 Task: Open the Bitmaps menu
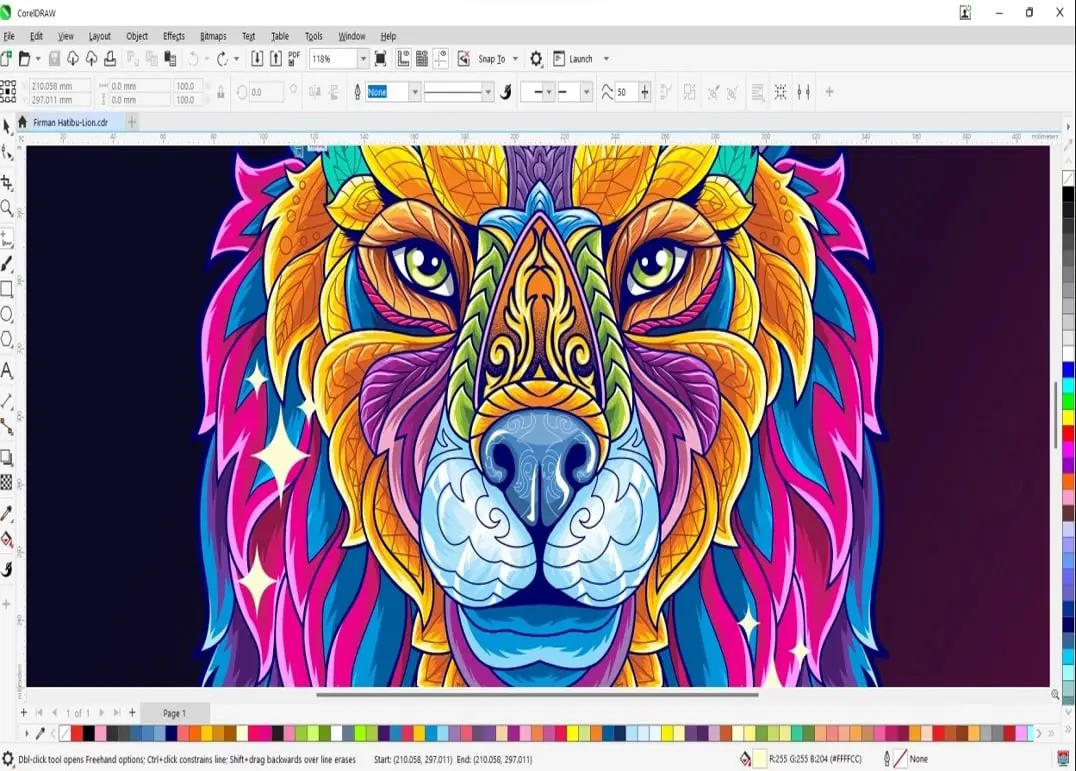[213, 36]
